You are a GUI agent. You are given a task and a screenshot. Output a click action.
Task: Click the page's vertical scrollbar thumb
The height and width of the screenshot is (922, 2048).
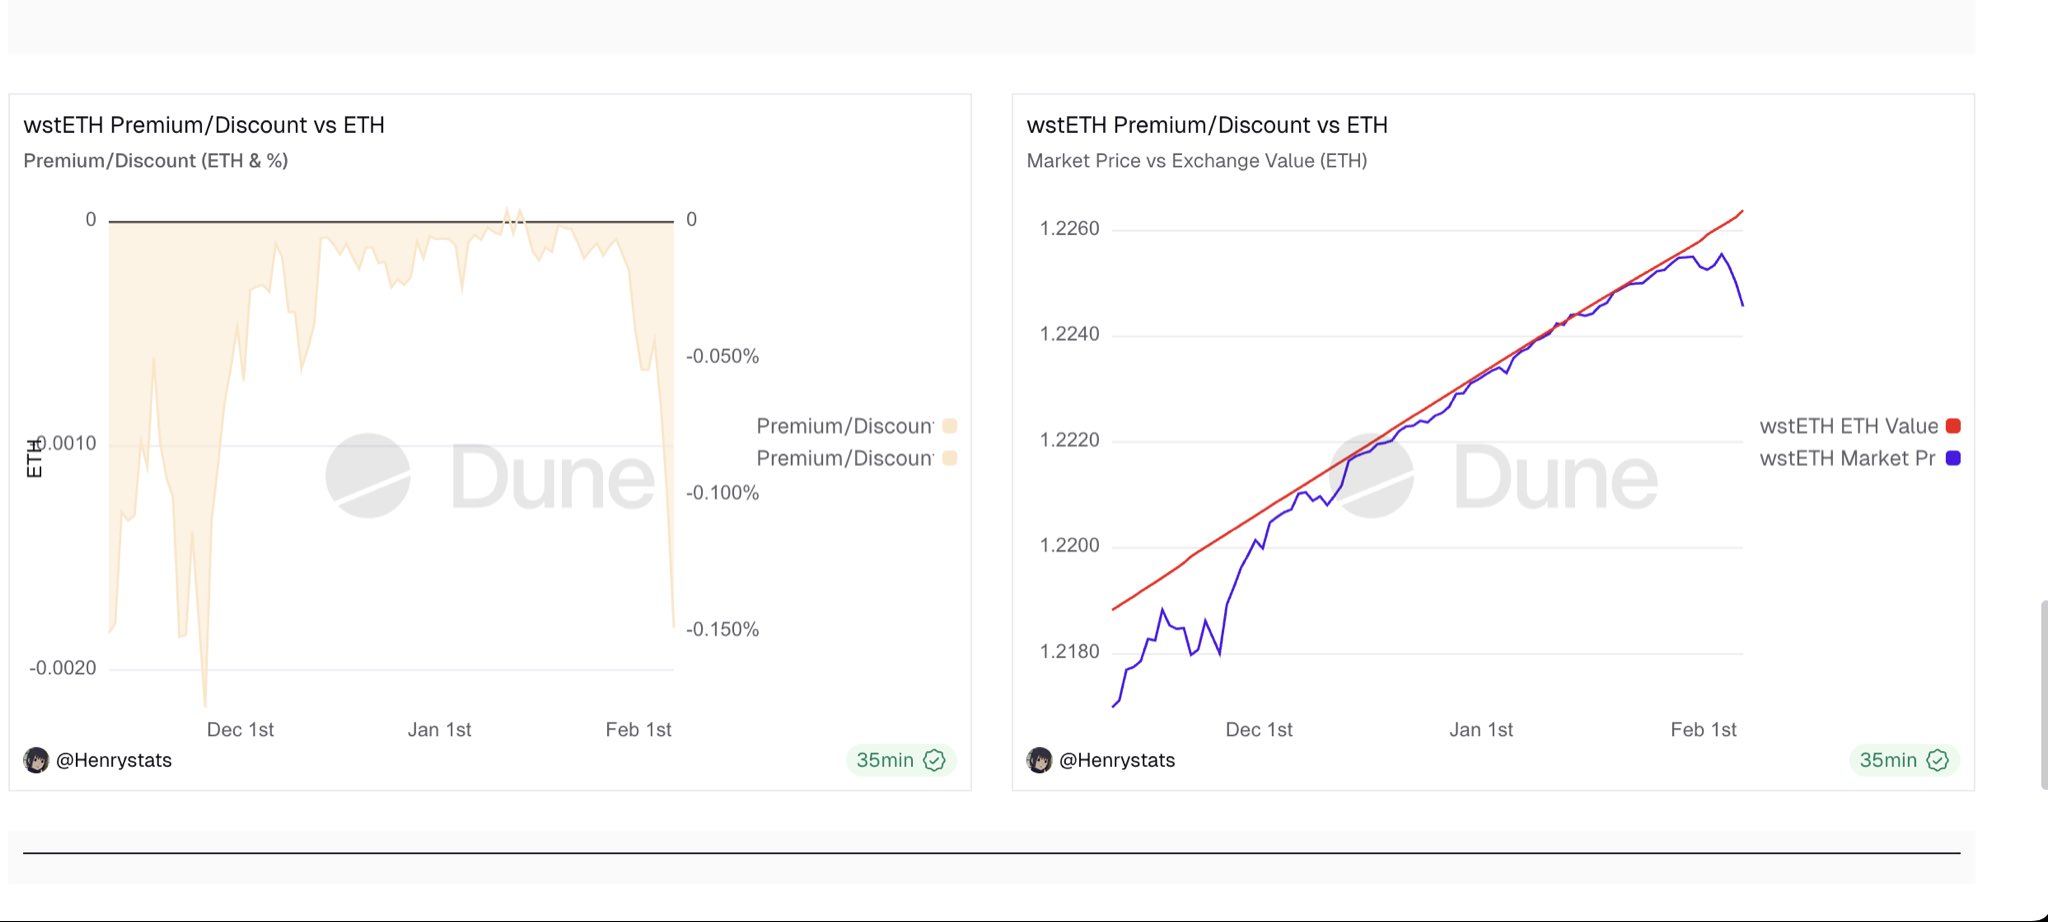tap(2043, 695)
